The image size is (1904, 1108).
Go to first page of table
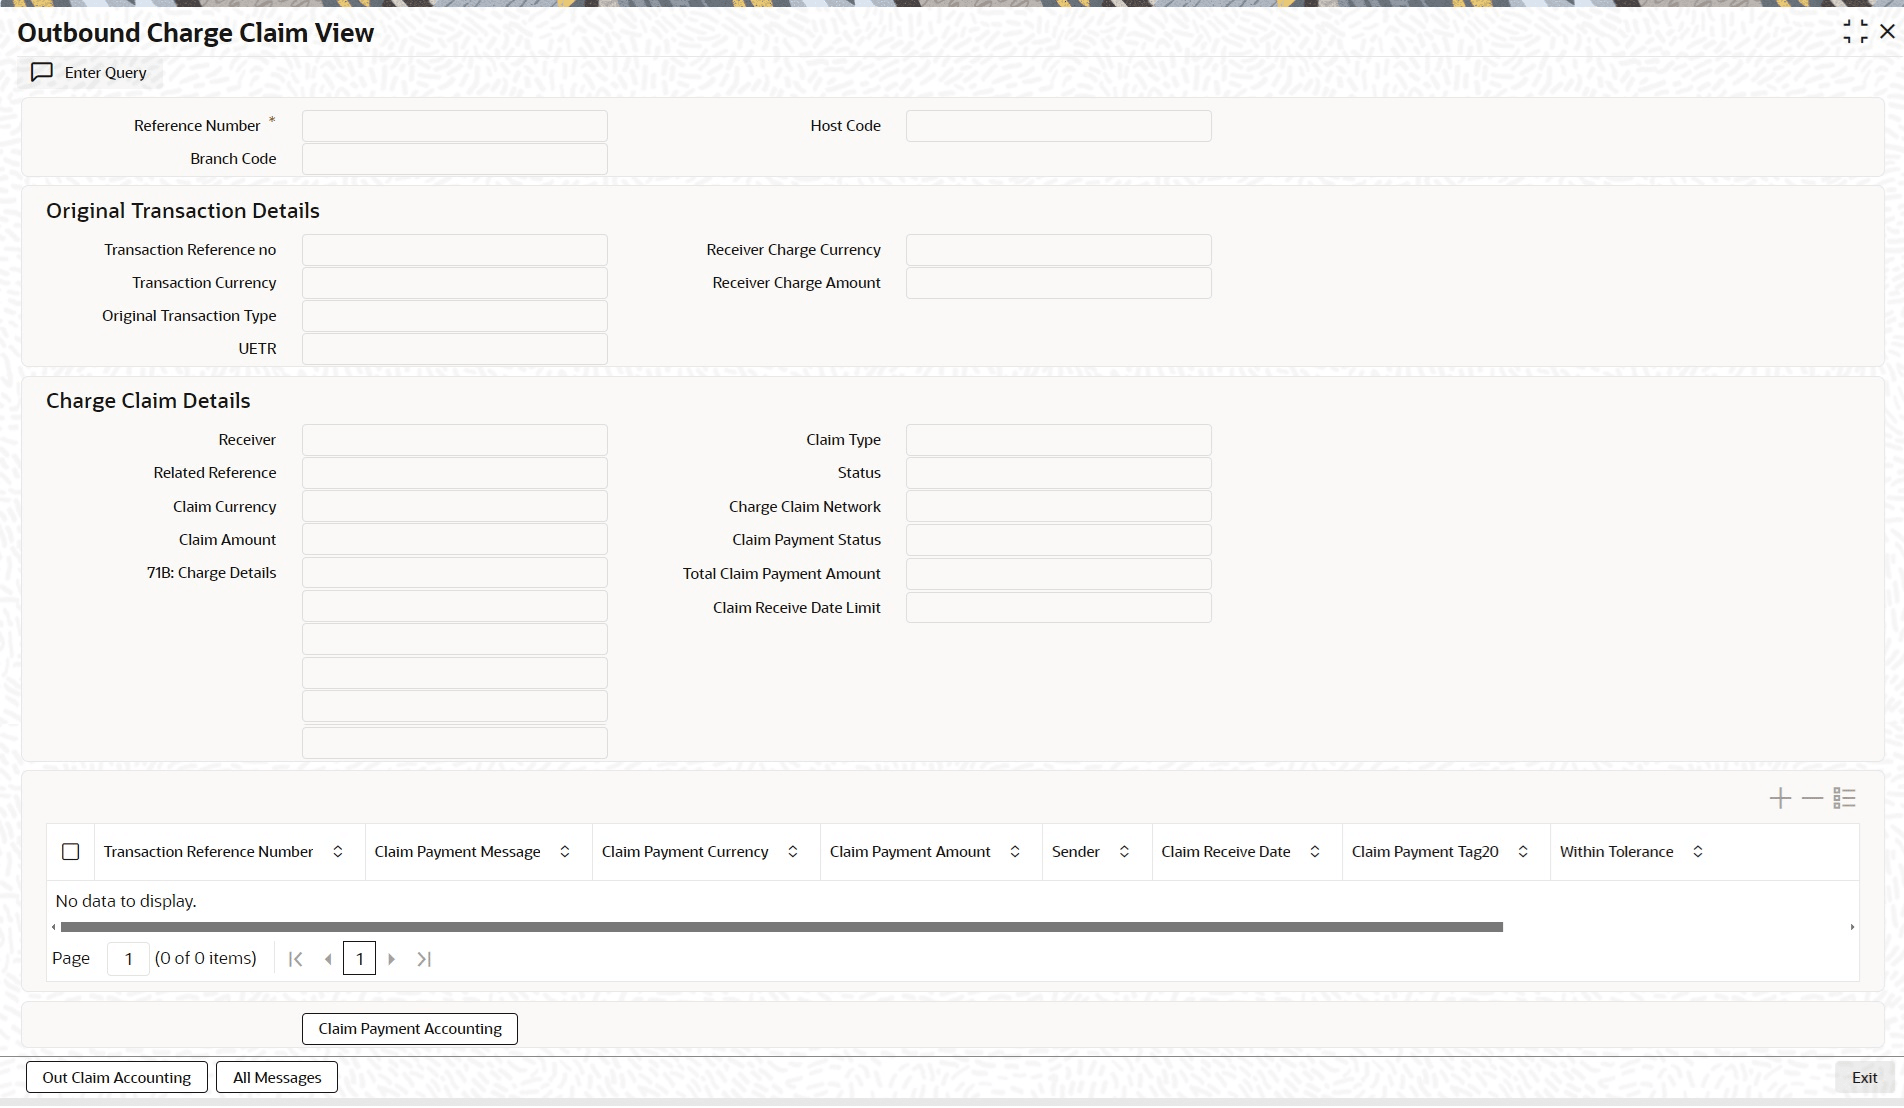295,959
